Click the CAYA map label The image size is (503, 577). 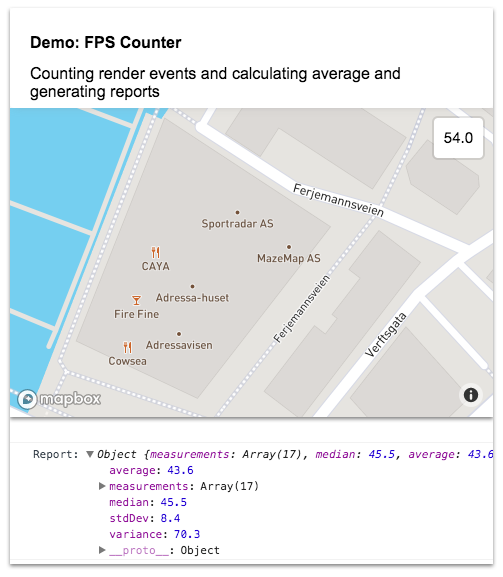tap(156, 266)
